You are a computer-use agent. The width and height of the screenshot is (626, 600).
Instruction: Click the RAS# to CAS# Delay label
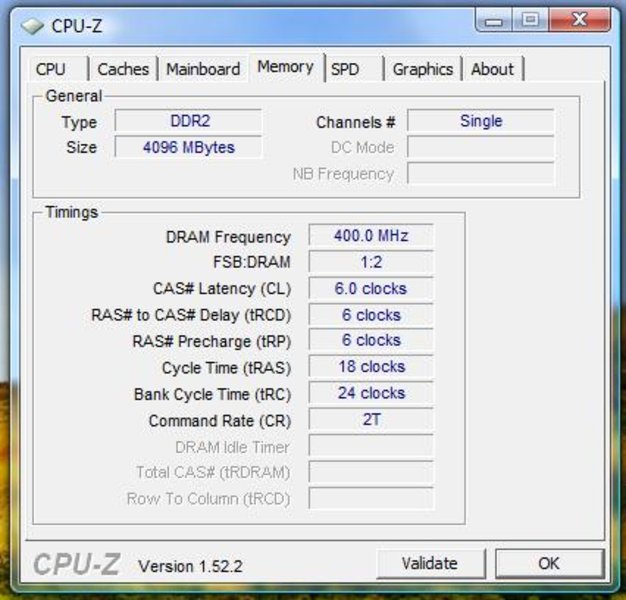pos(191,315)
